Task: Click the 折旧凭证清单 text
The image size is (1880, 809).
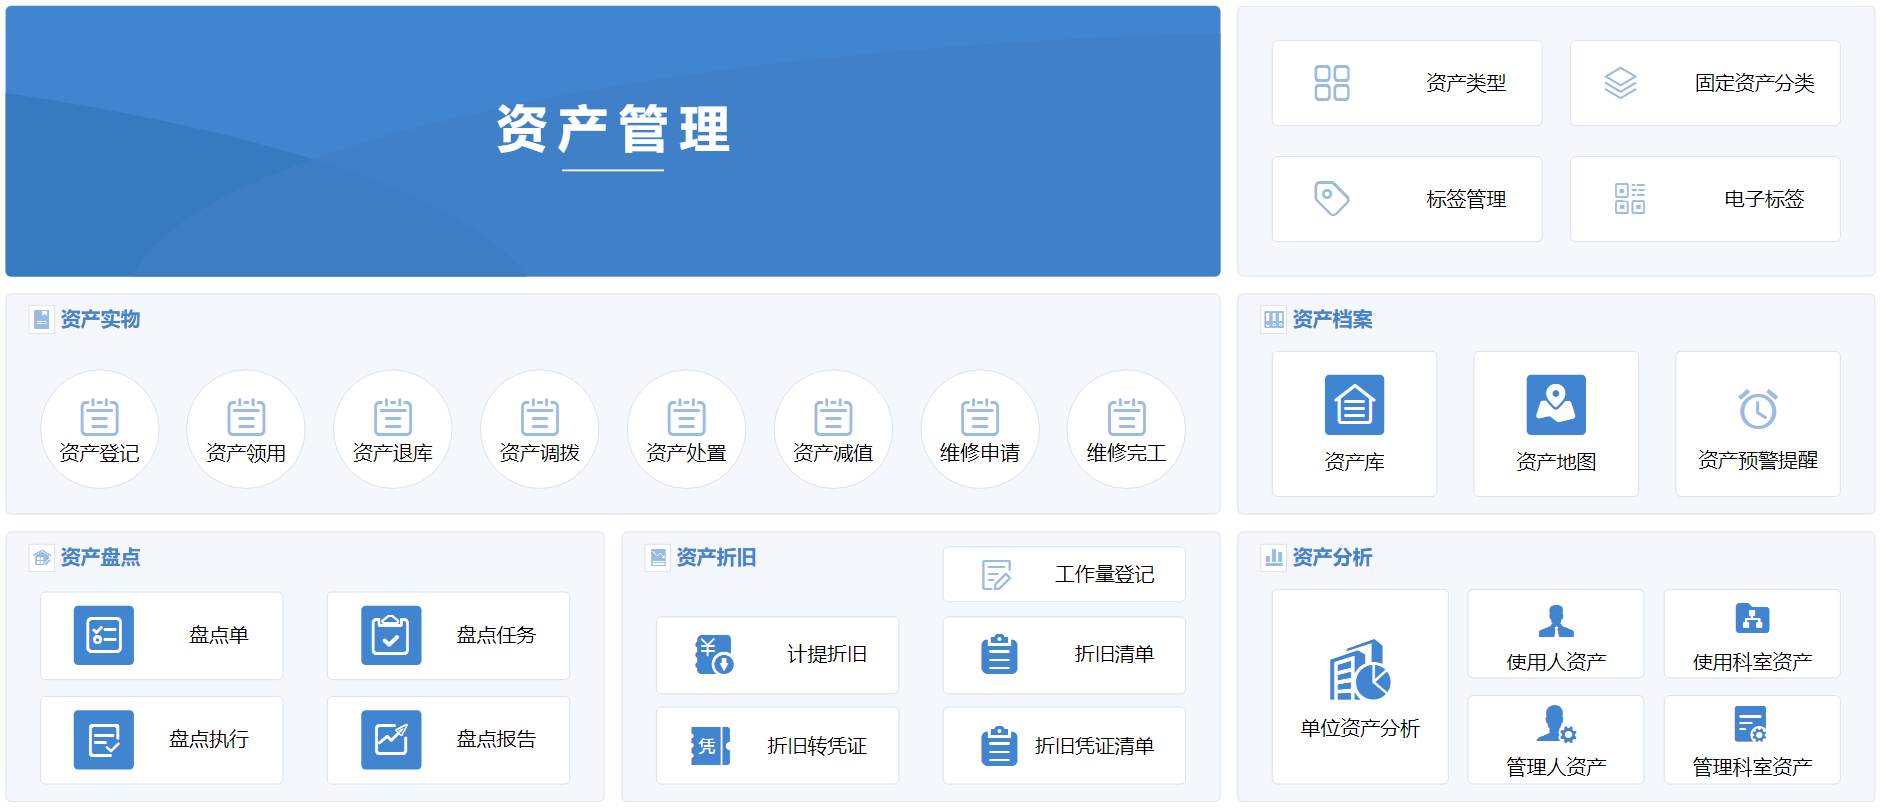Action: click(1095, 746)
